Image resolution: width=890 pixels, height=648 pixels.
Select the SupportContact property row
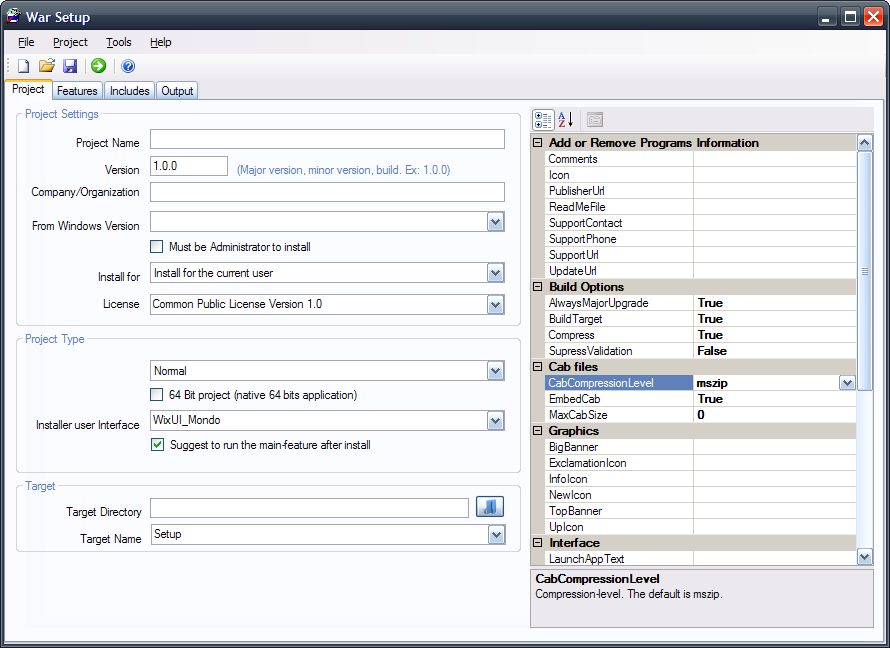coord(700,223)
